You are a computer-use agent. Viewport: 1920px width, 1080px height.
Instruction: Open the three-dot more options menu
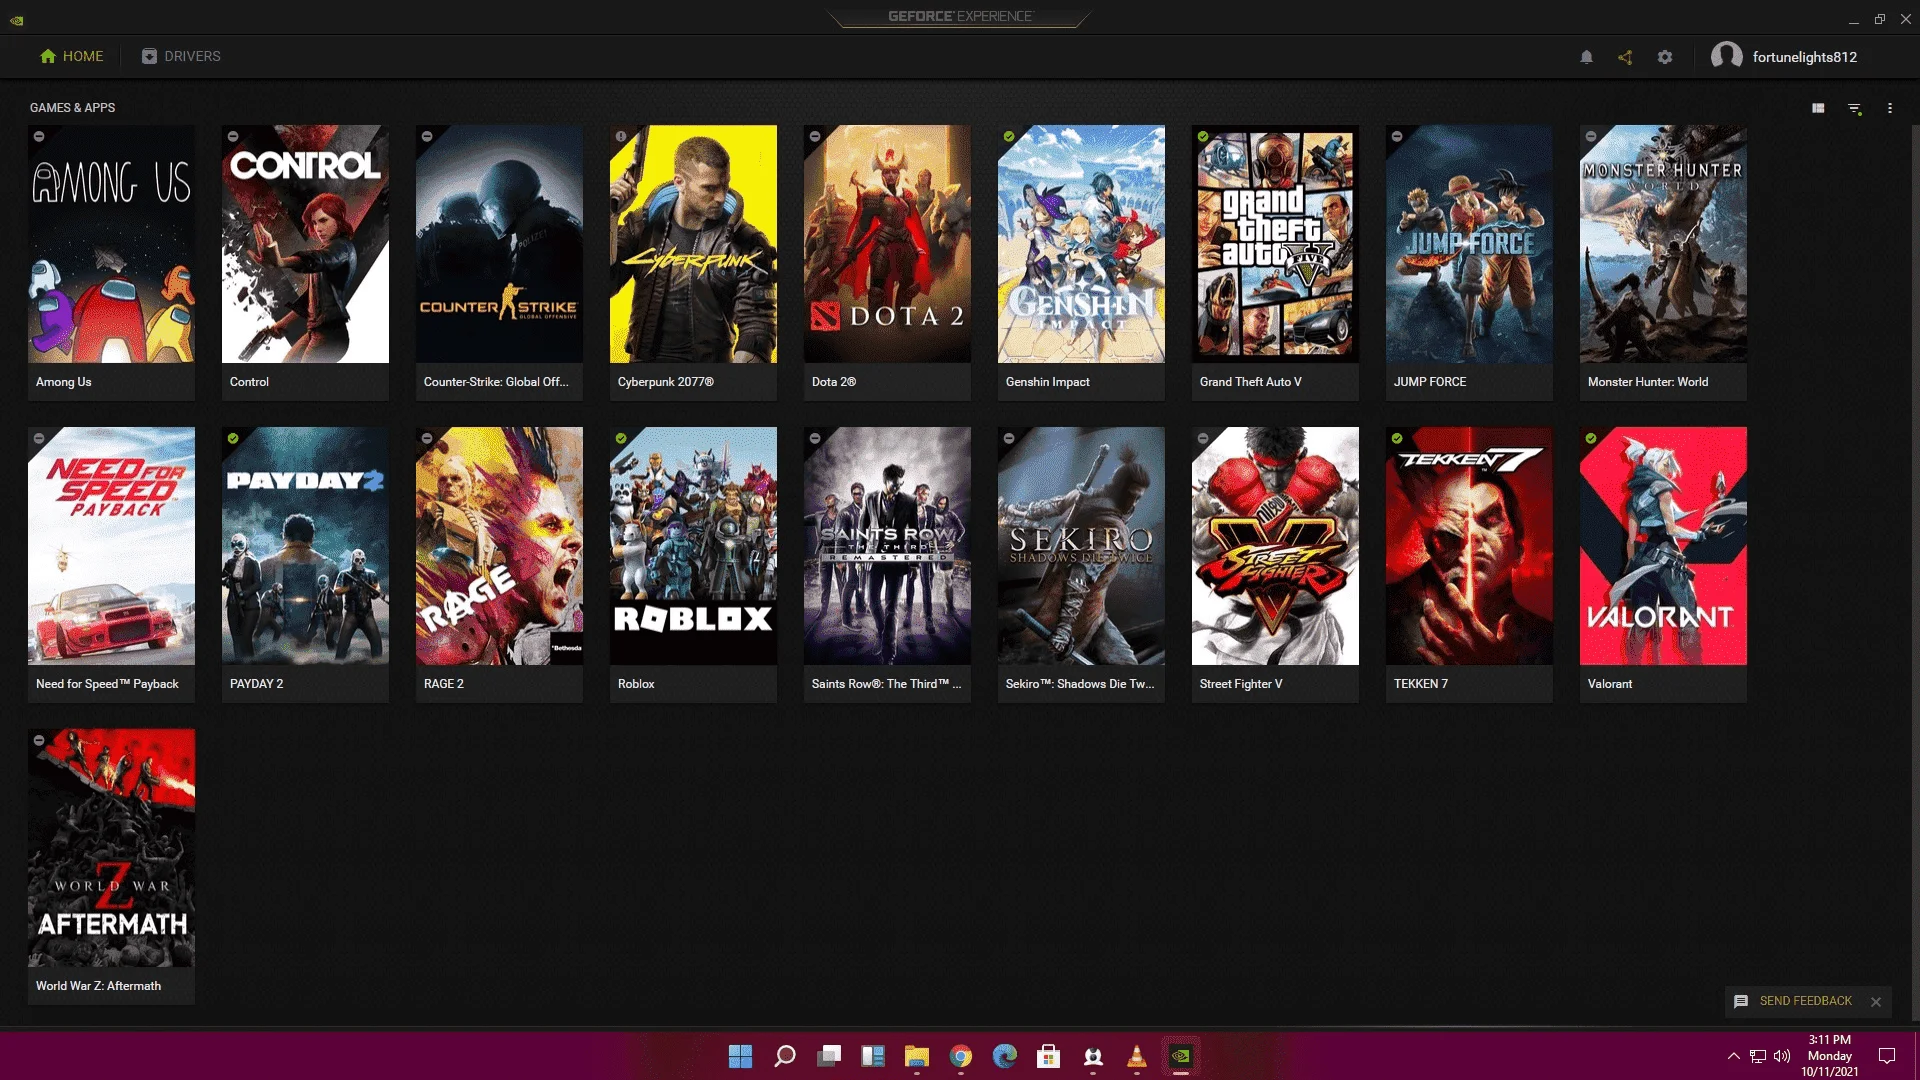1890,108
